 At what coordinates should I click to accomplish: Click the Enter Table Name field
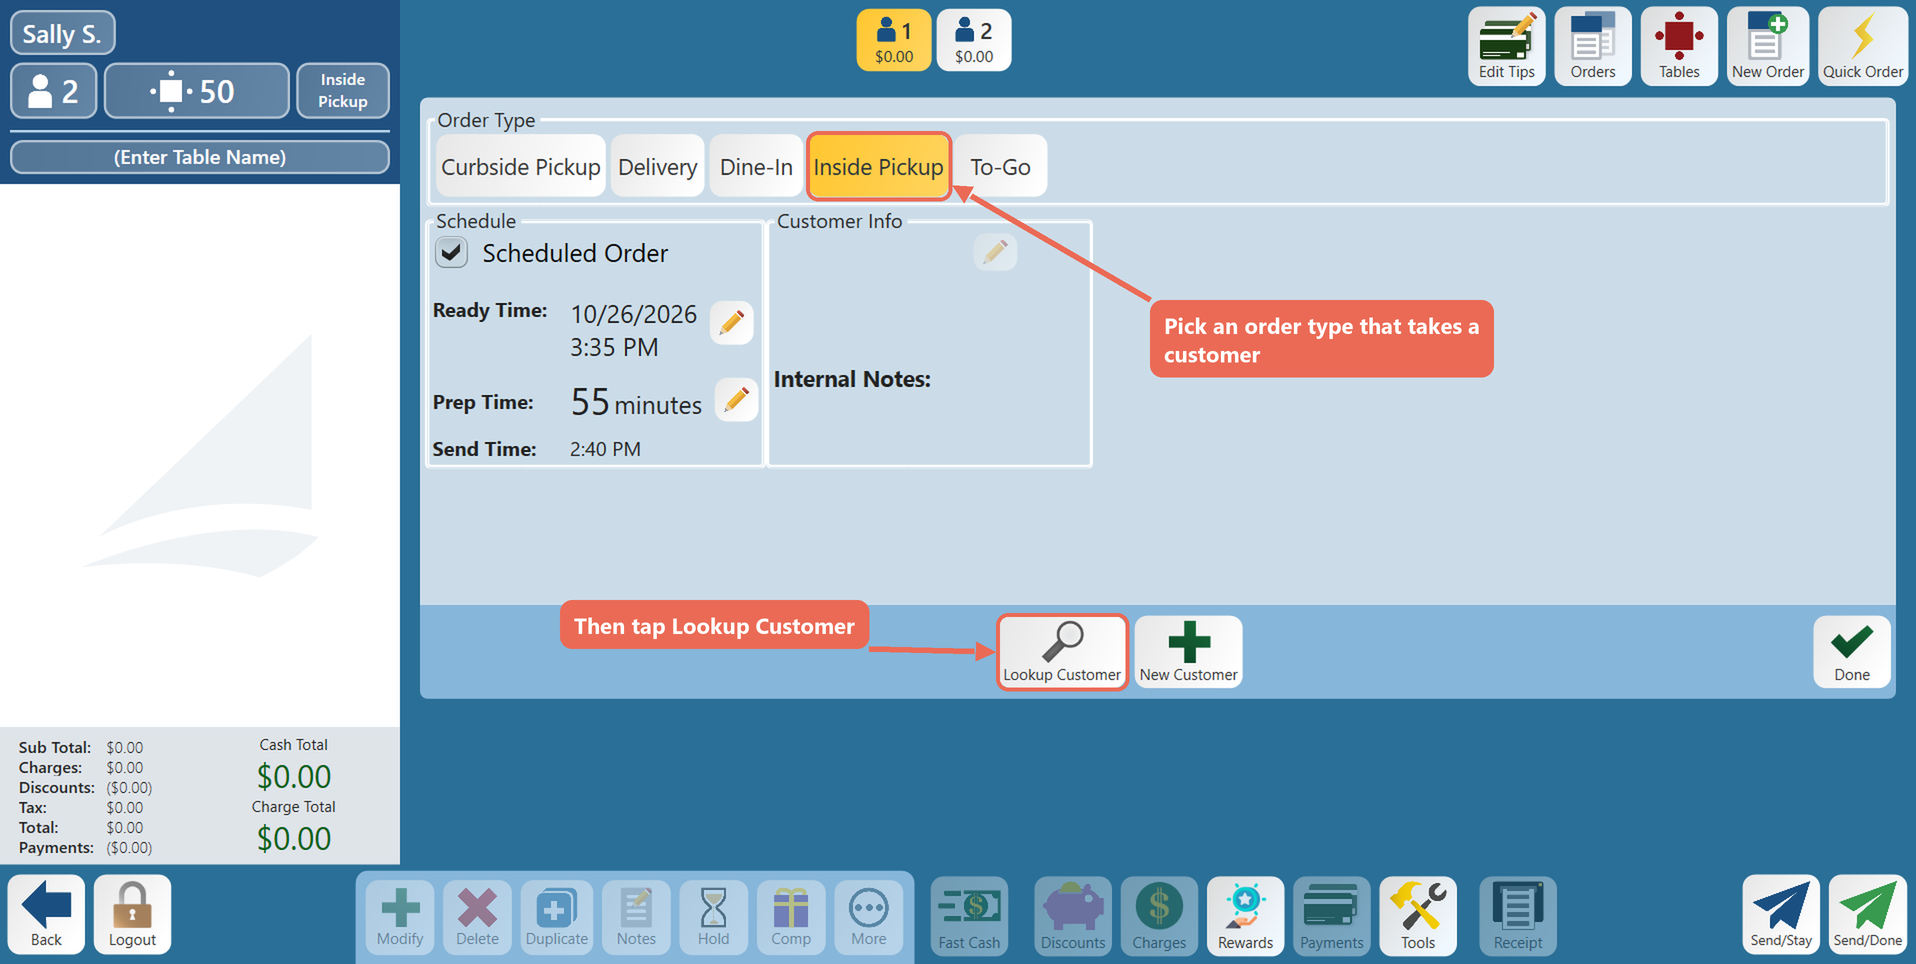[200, 157]
